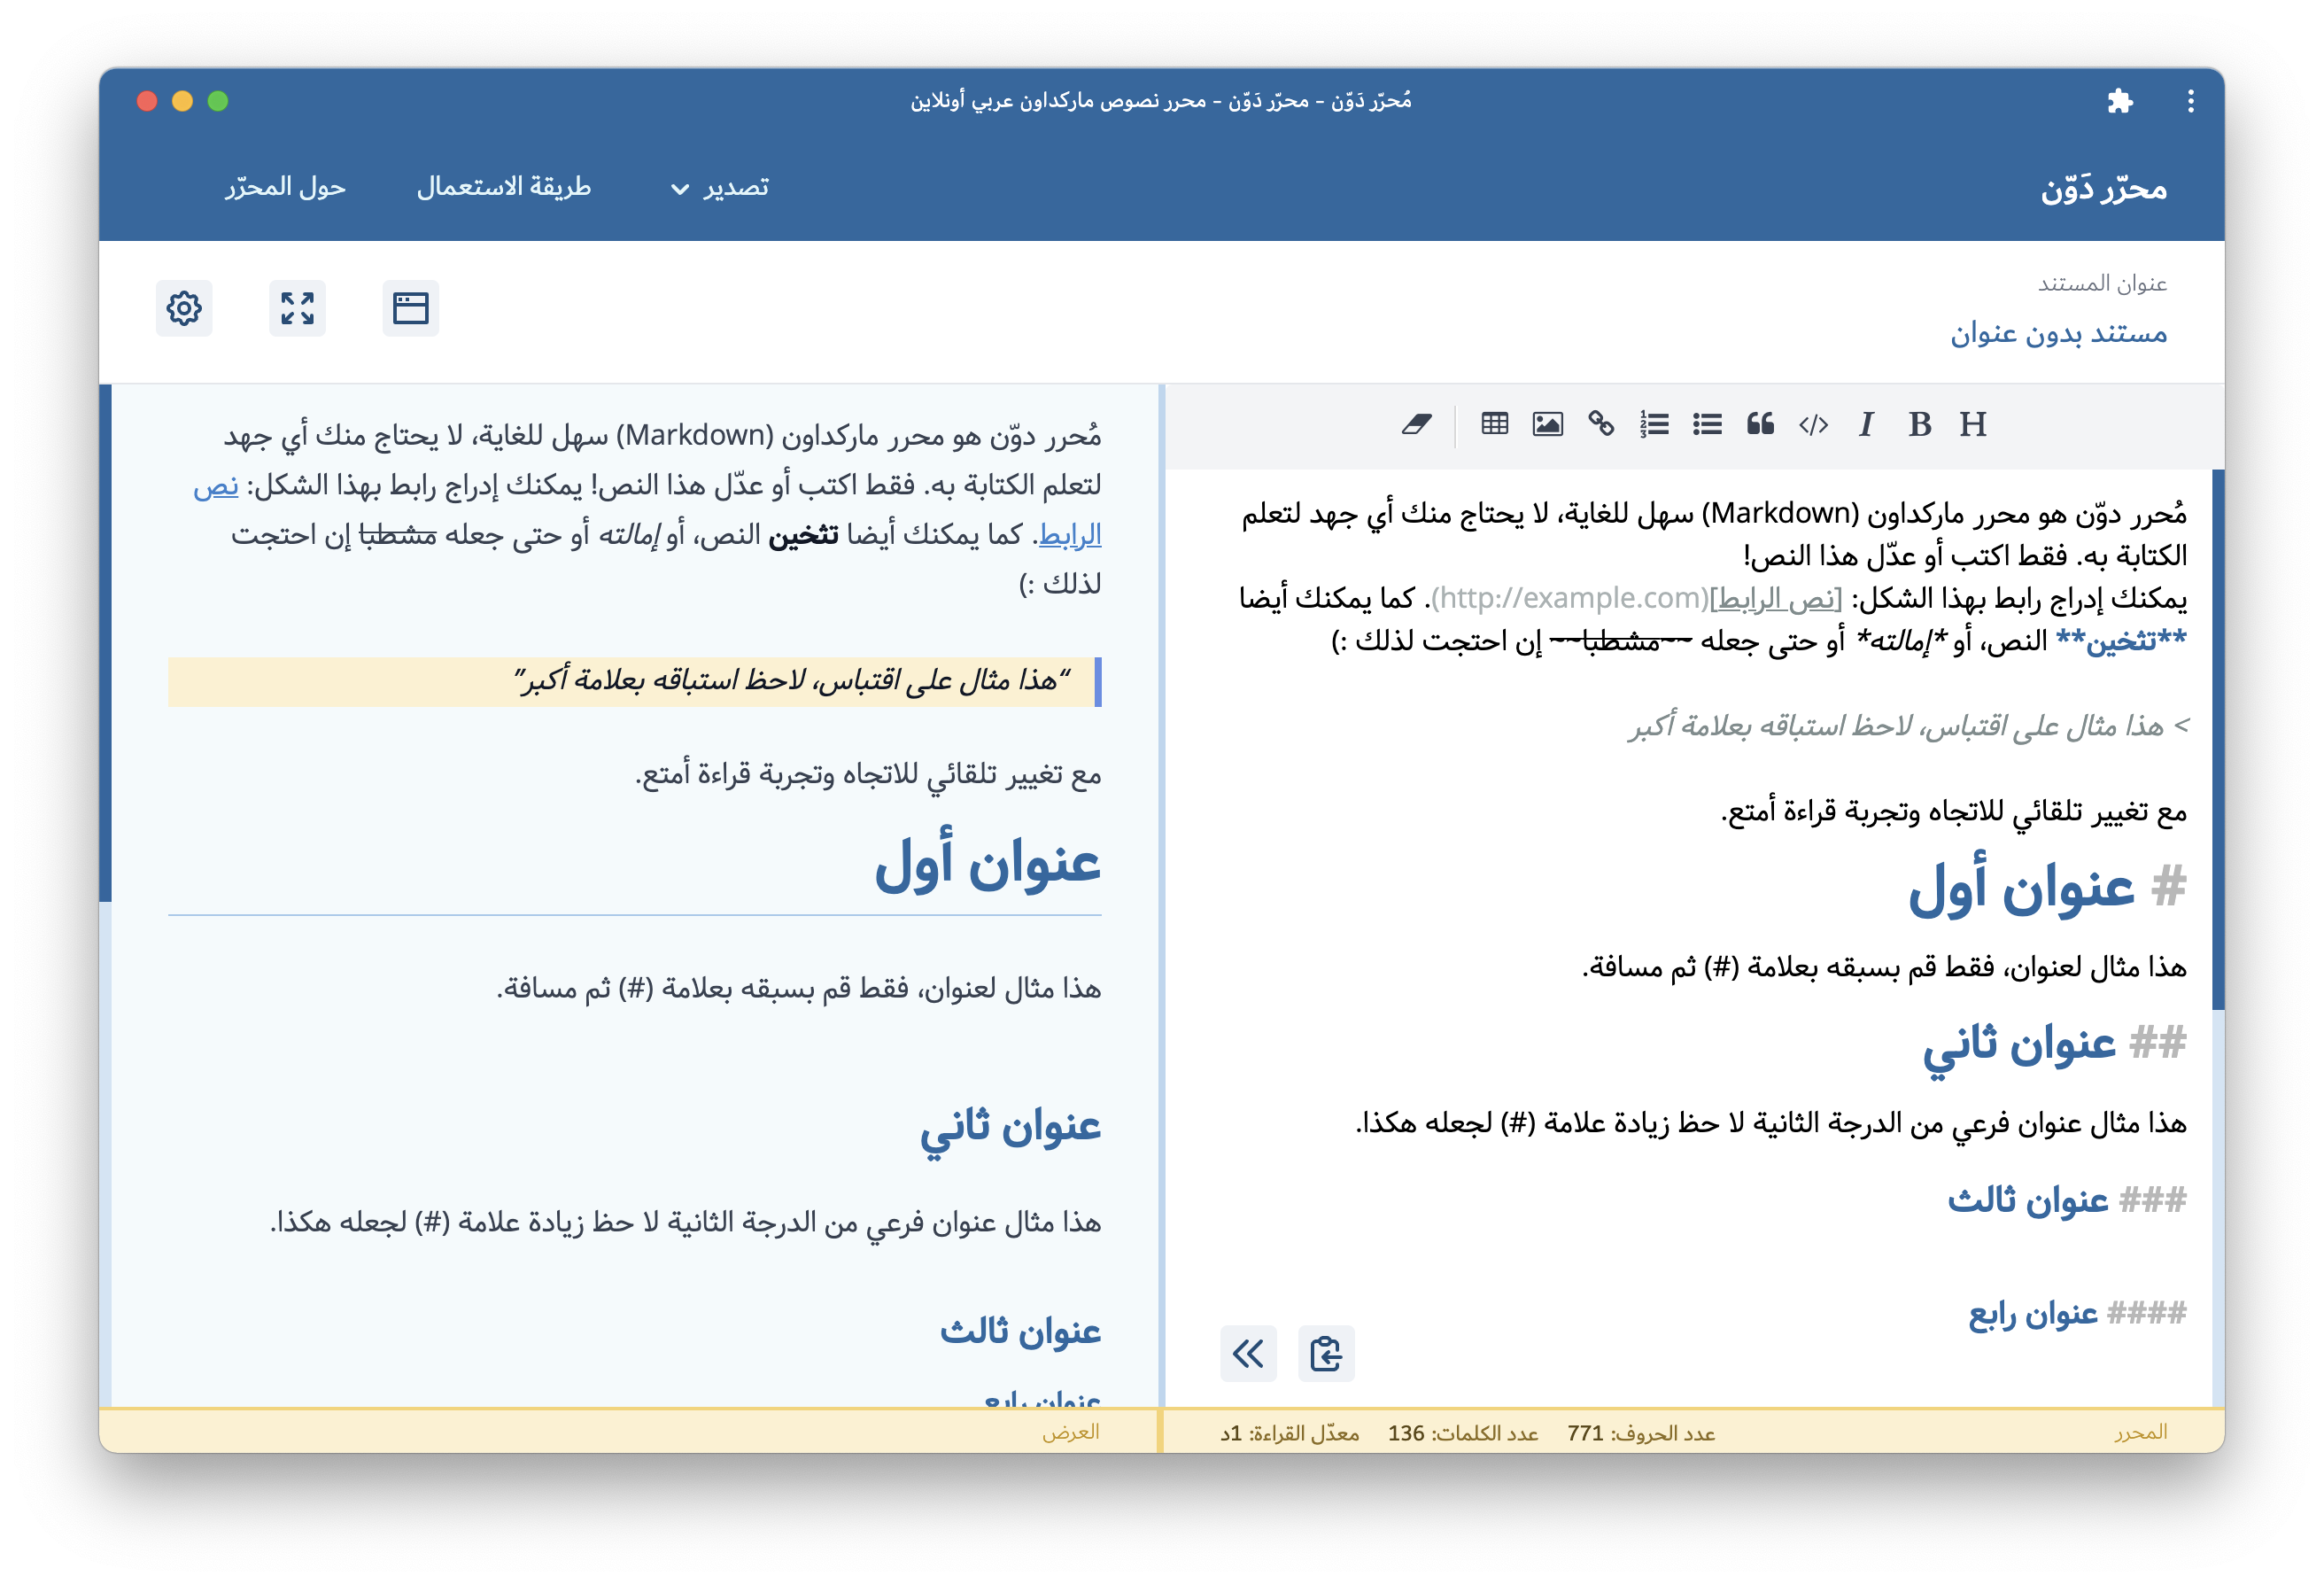This screenshot has height=1584, width=2324.
Task: Open the طريقة الاستعمال menu item
Action: 505,187
